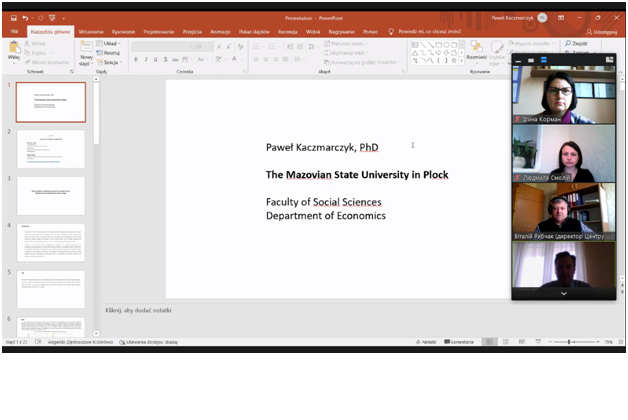This screenshot has height=420, width=628.
Task: Select the oval shape in shapes gallery
Action: pos(446,45)
